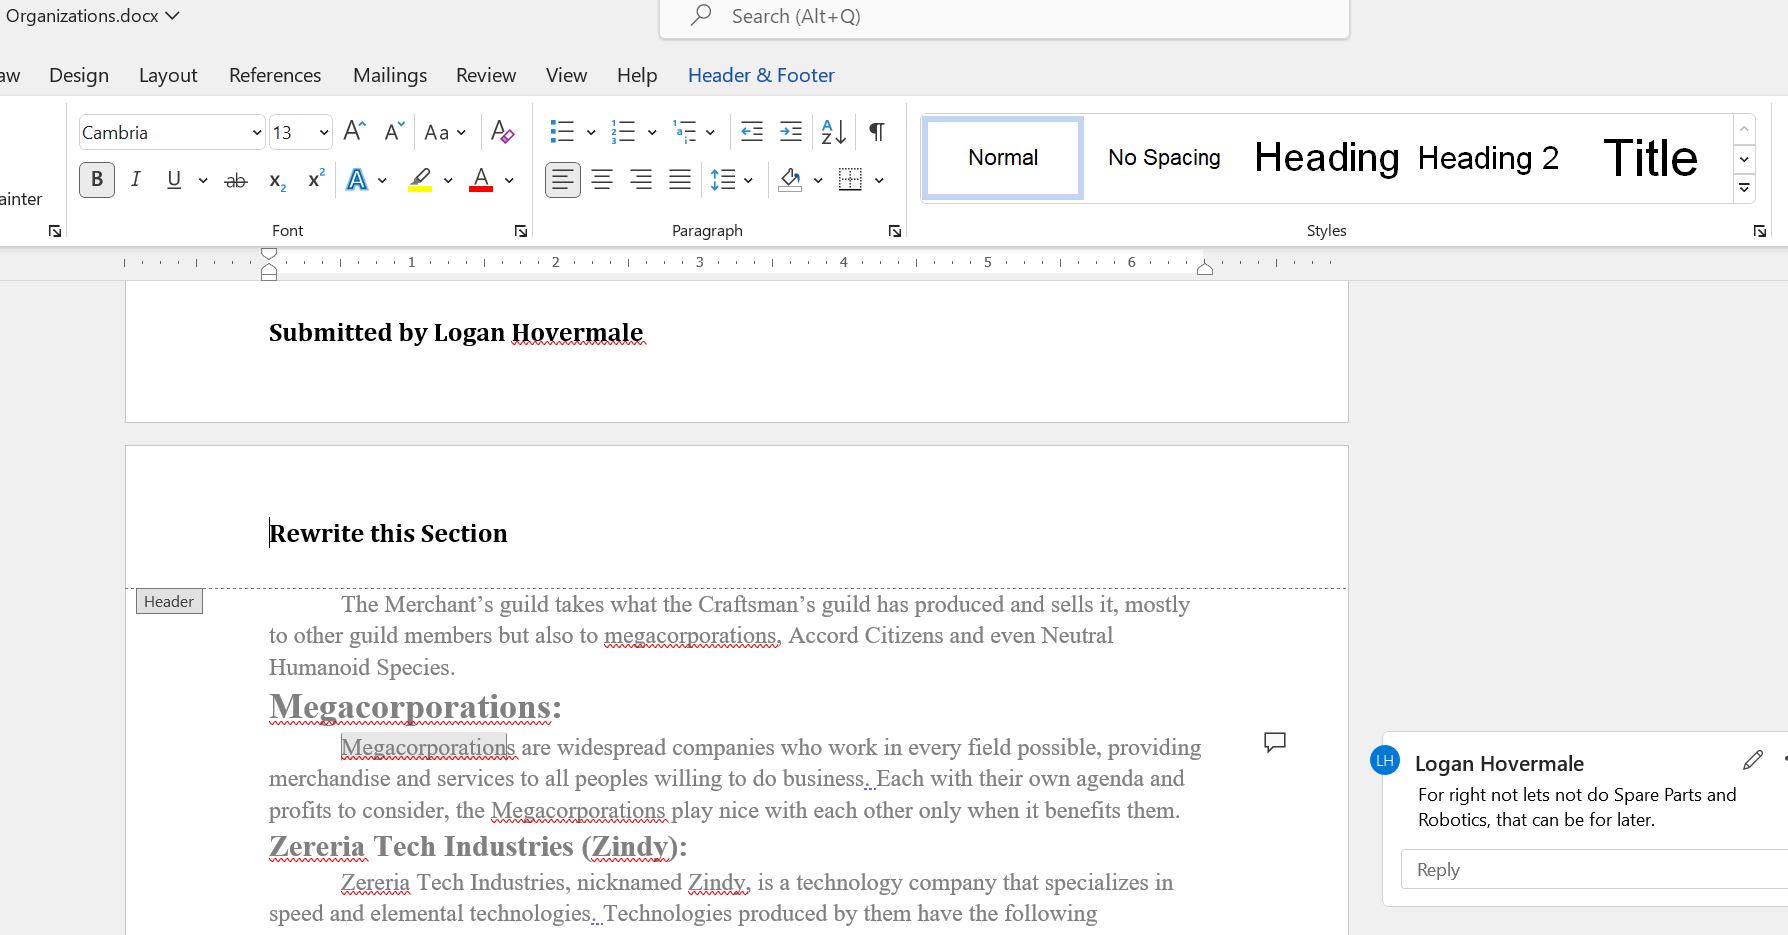
Task: Apply Normal style
Action: point(1003,158)
